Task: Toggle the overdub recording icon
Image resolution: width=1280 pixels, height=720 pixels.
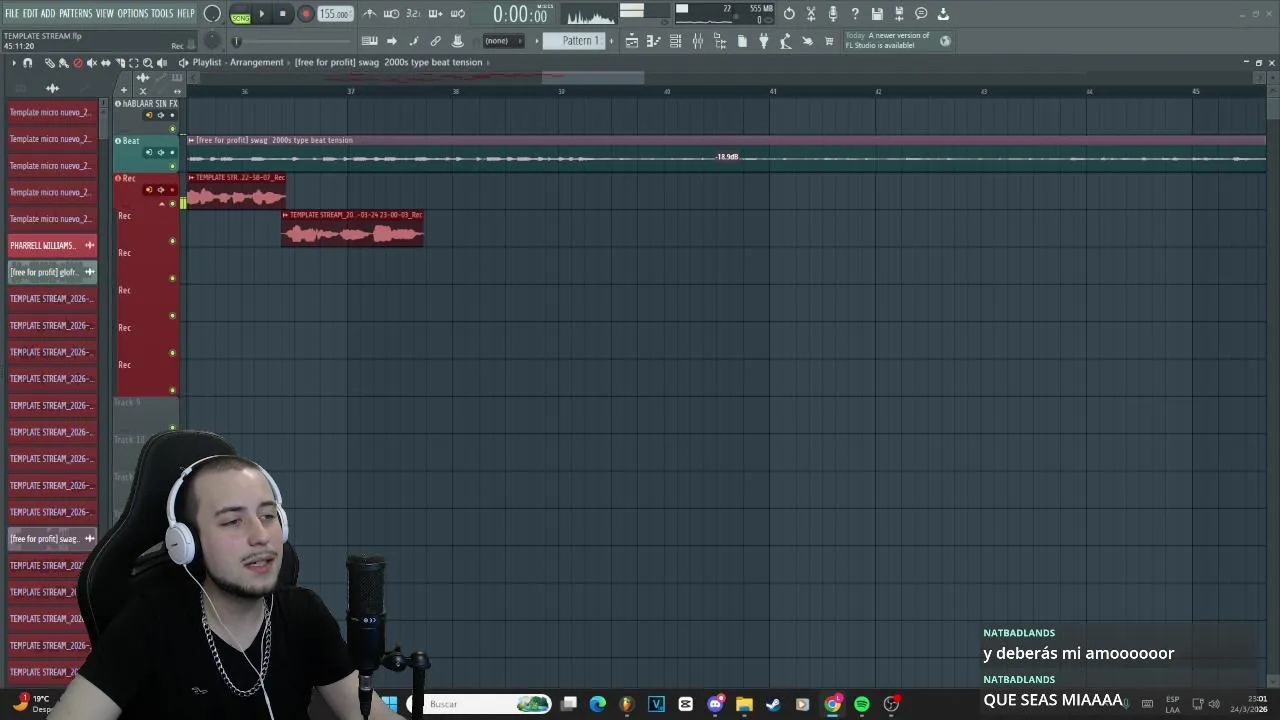Action: coord(435,14)
